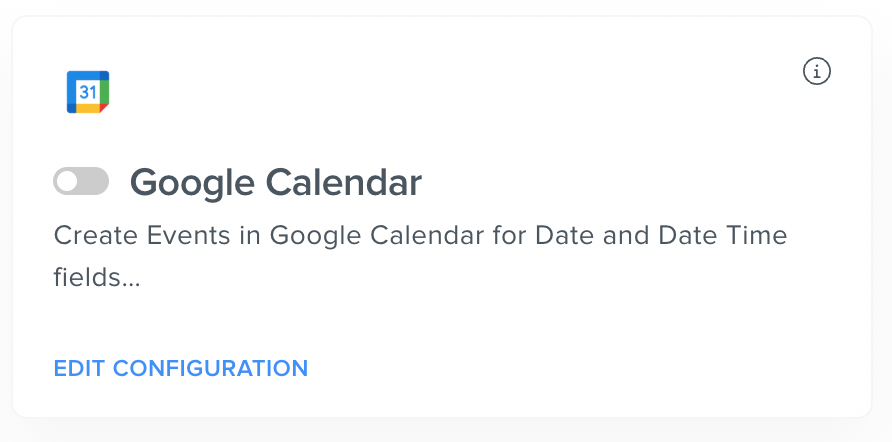
Task: Open the info icon on the card
Action: (817, 71)
